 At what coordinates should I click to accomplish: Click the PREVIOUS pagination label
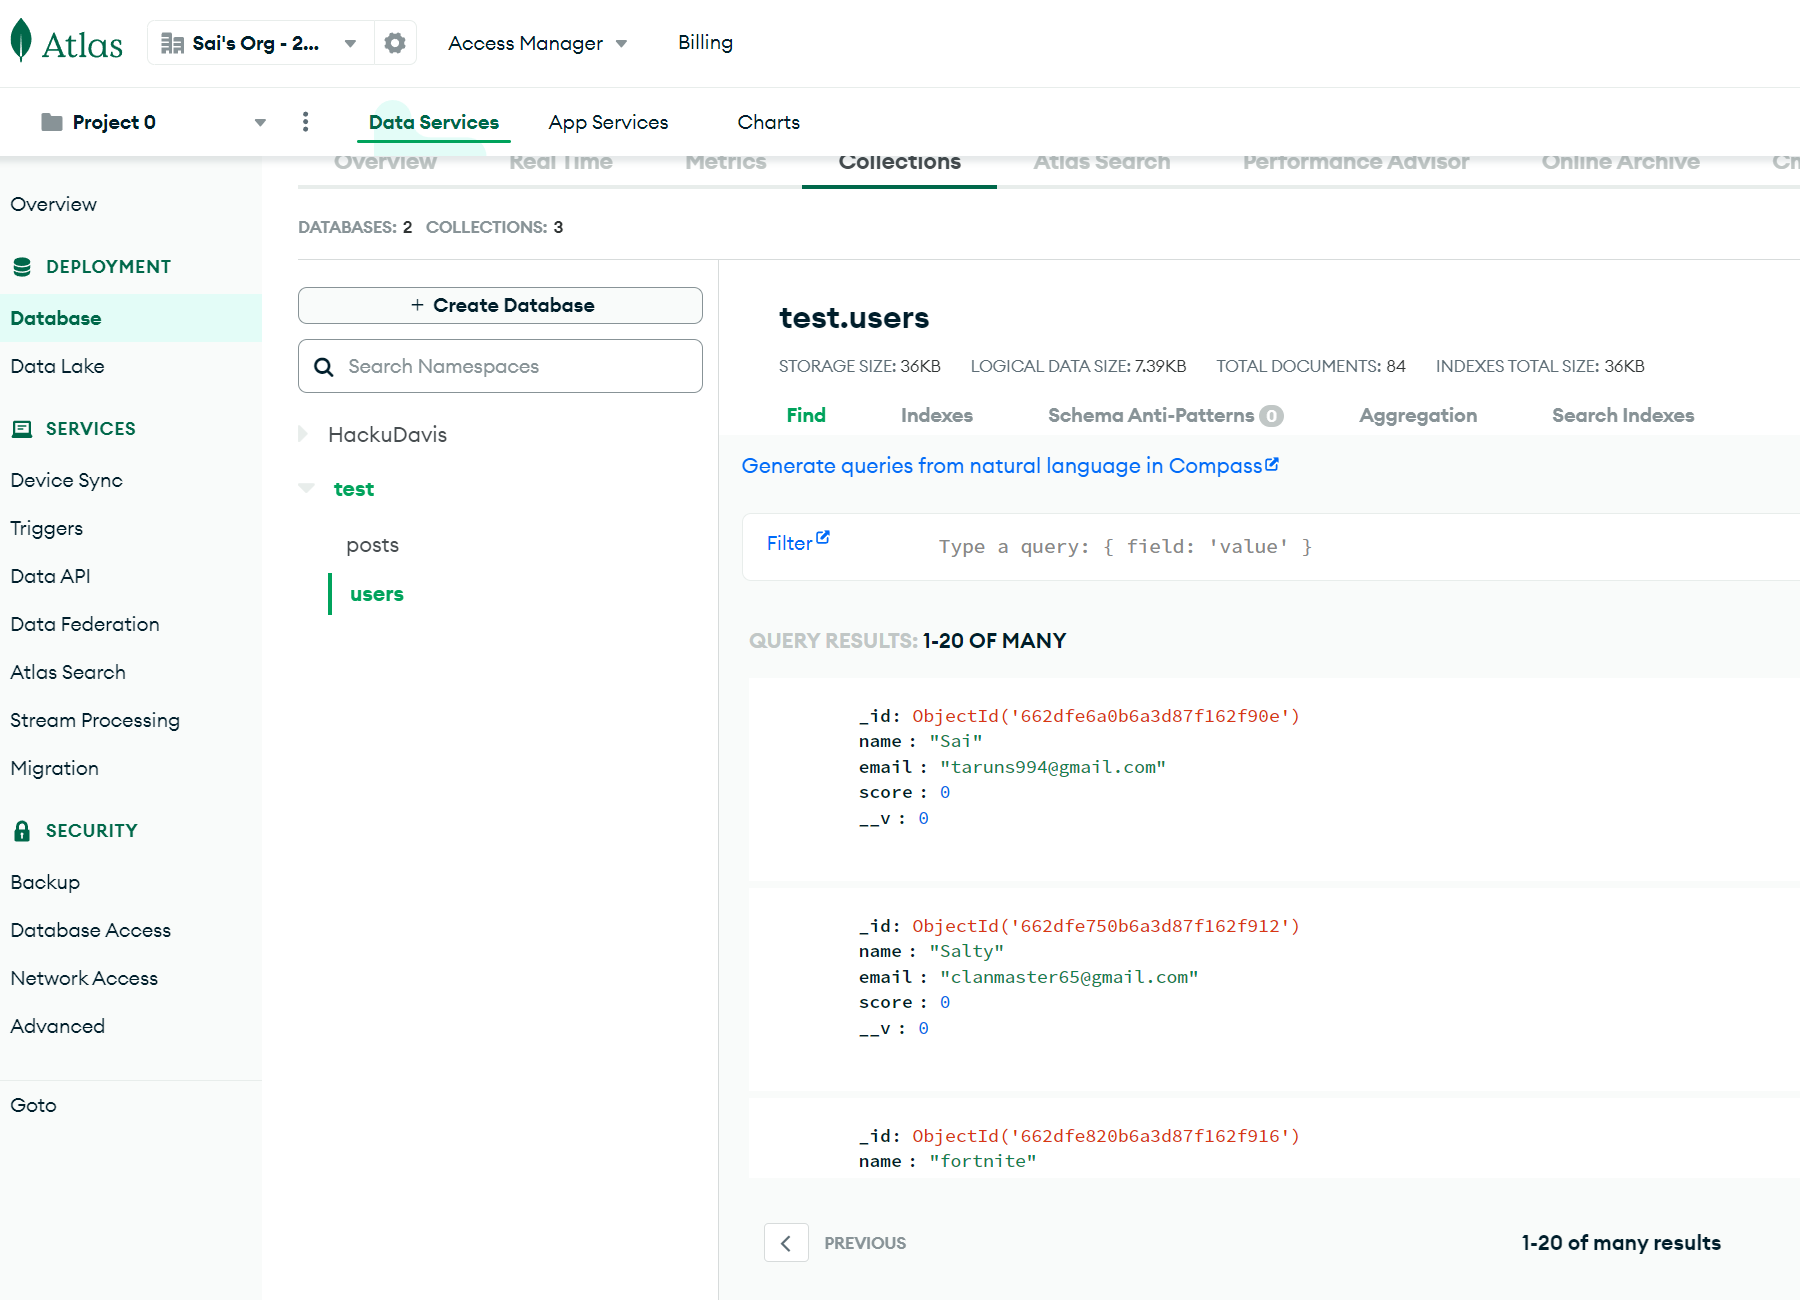(865, 1243)
